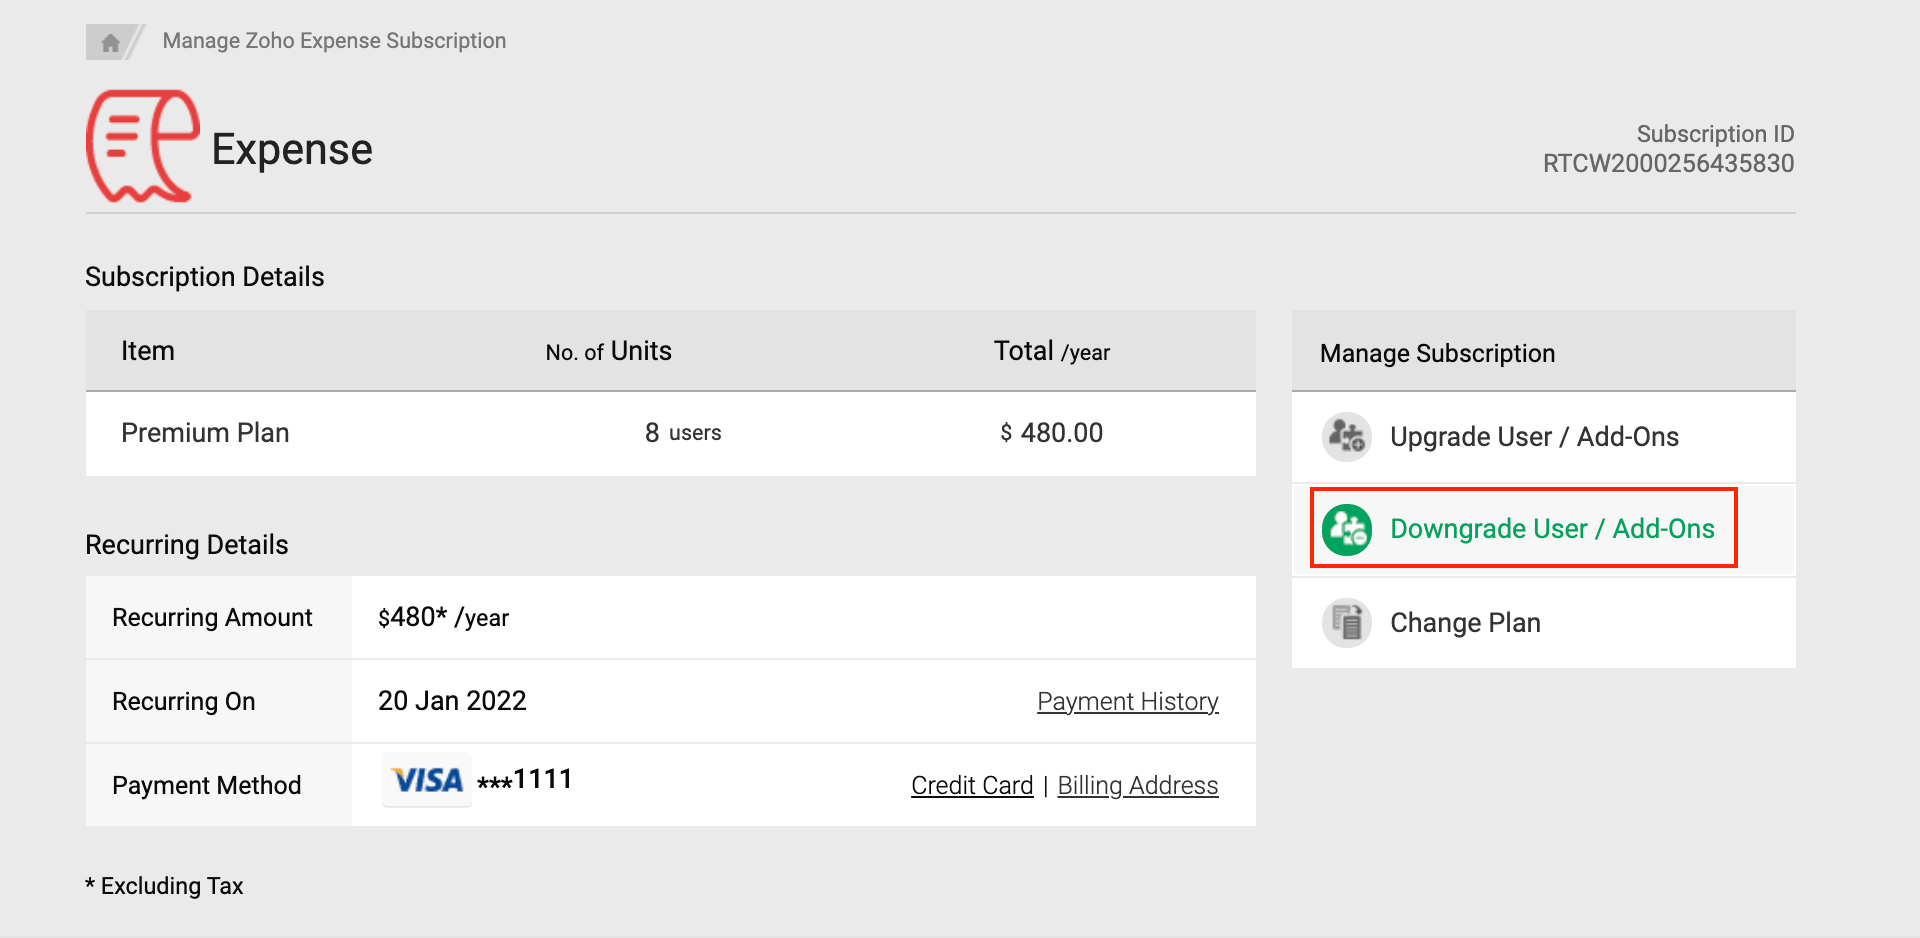The height and width of the screenshot is (938, 1920).
Task: Click the masked card number ***1111
Action: 524,780
